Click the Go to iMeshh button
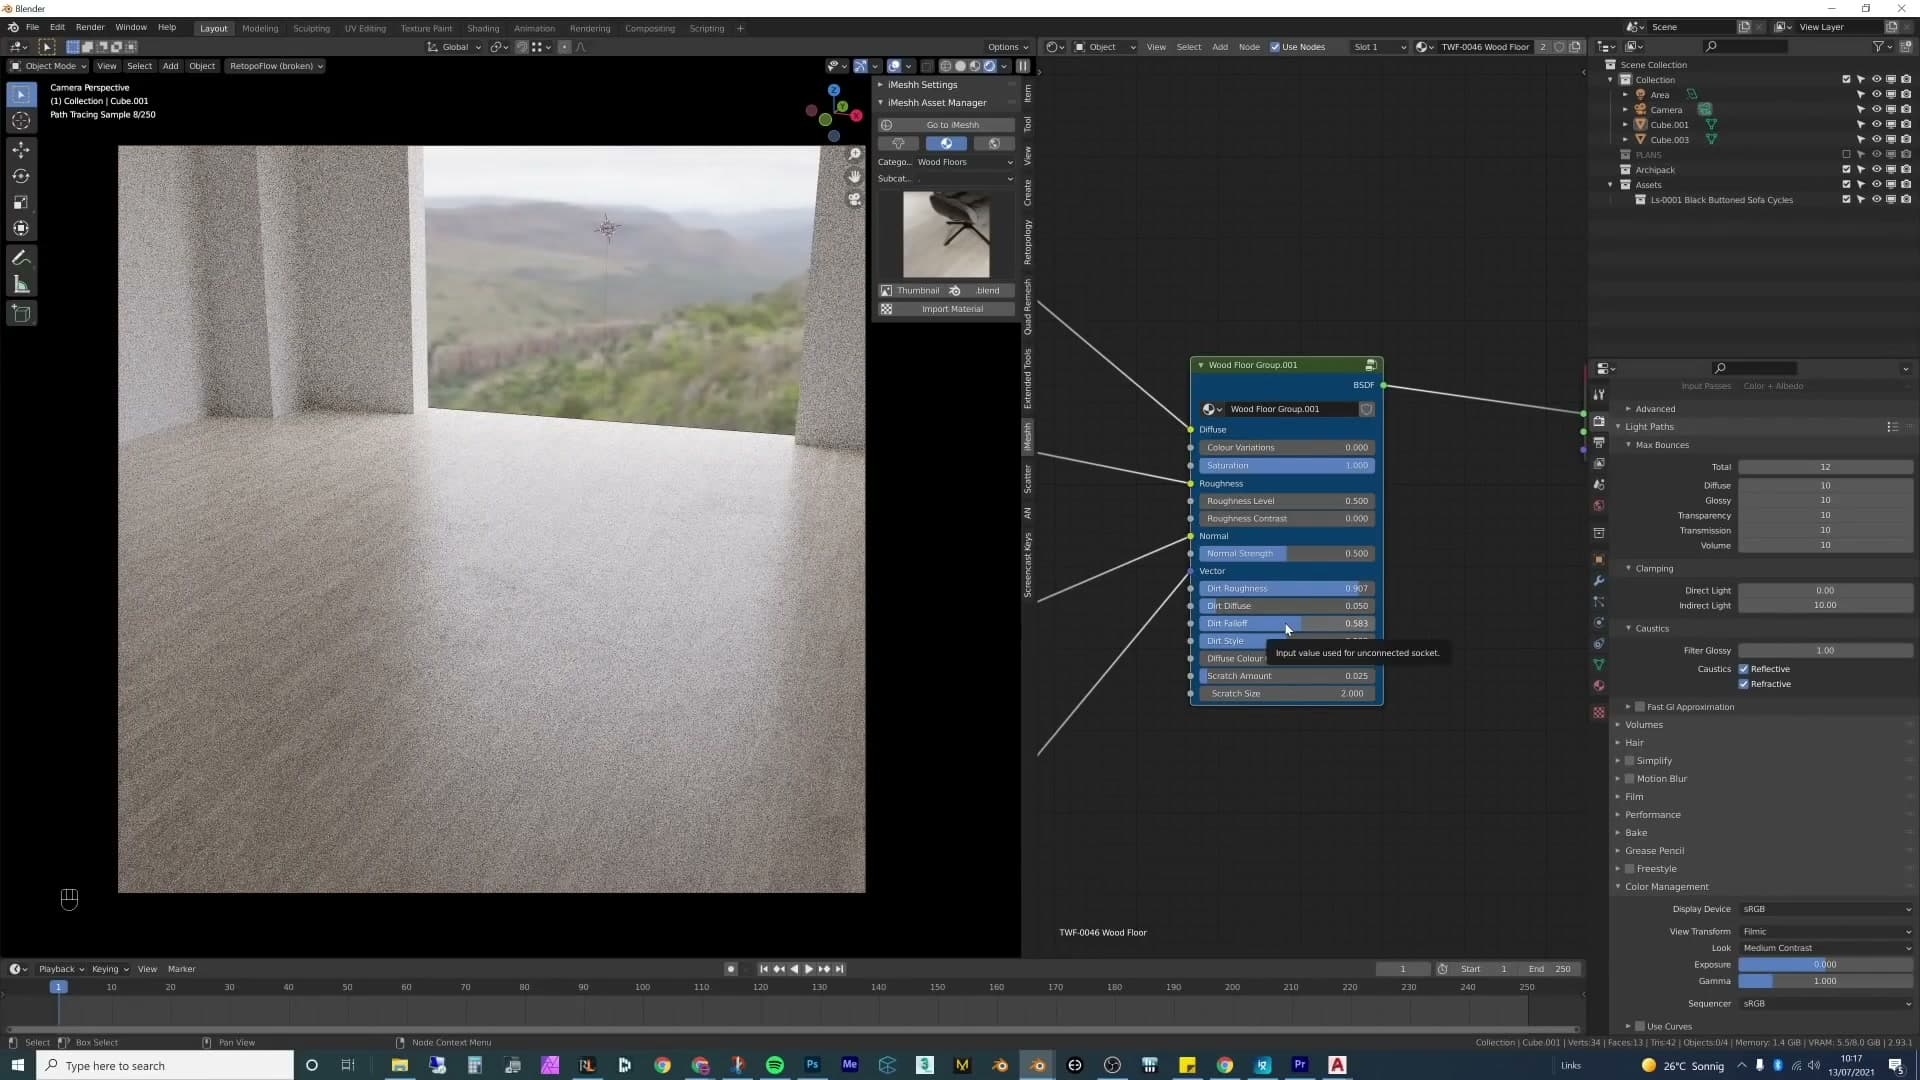1920x1080 pixels. coord(945,125)
